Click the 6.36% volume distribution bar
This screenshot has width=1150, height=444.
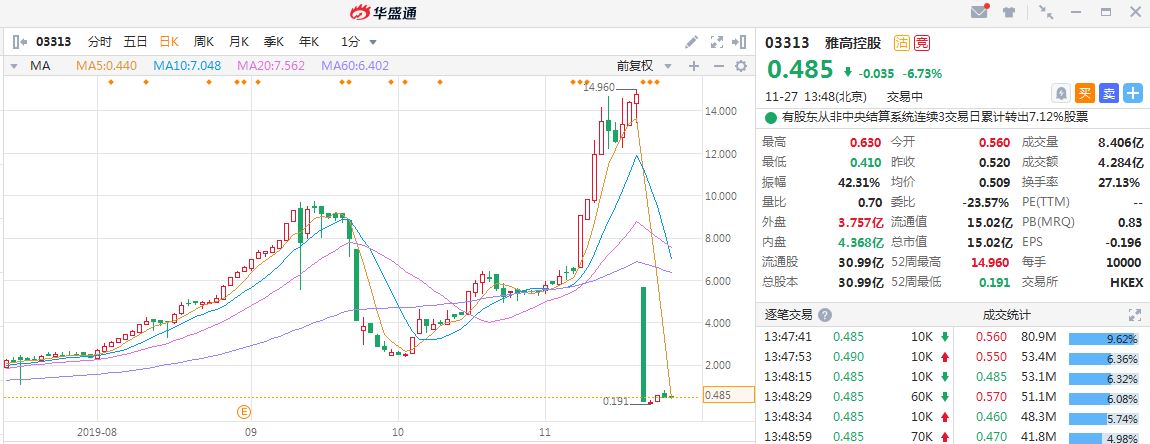point(1105,357)
